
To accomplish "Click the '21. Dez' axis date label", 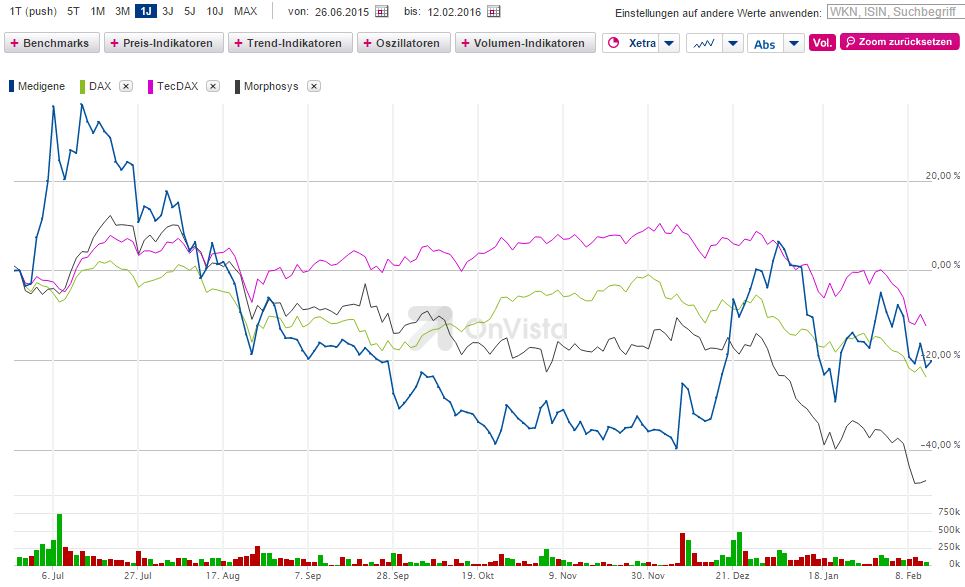I will point(732,575).
